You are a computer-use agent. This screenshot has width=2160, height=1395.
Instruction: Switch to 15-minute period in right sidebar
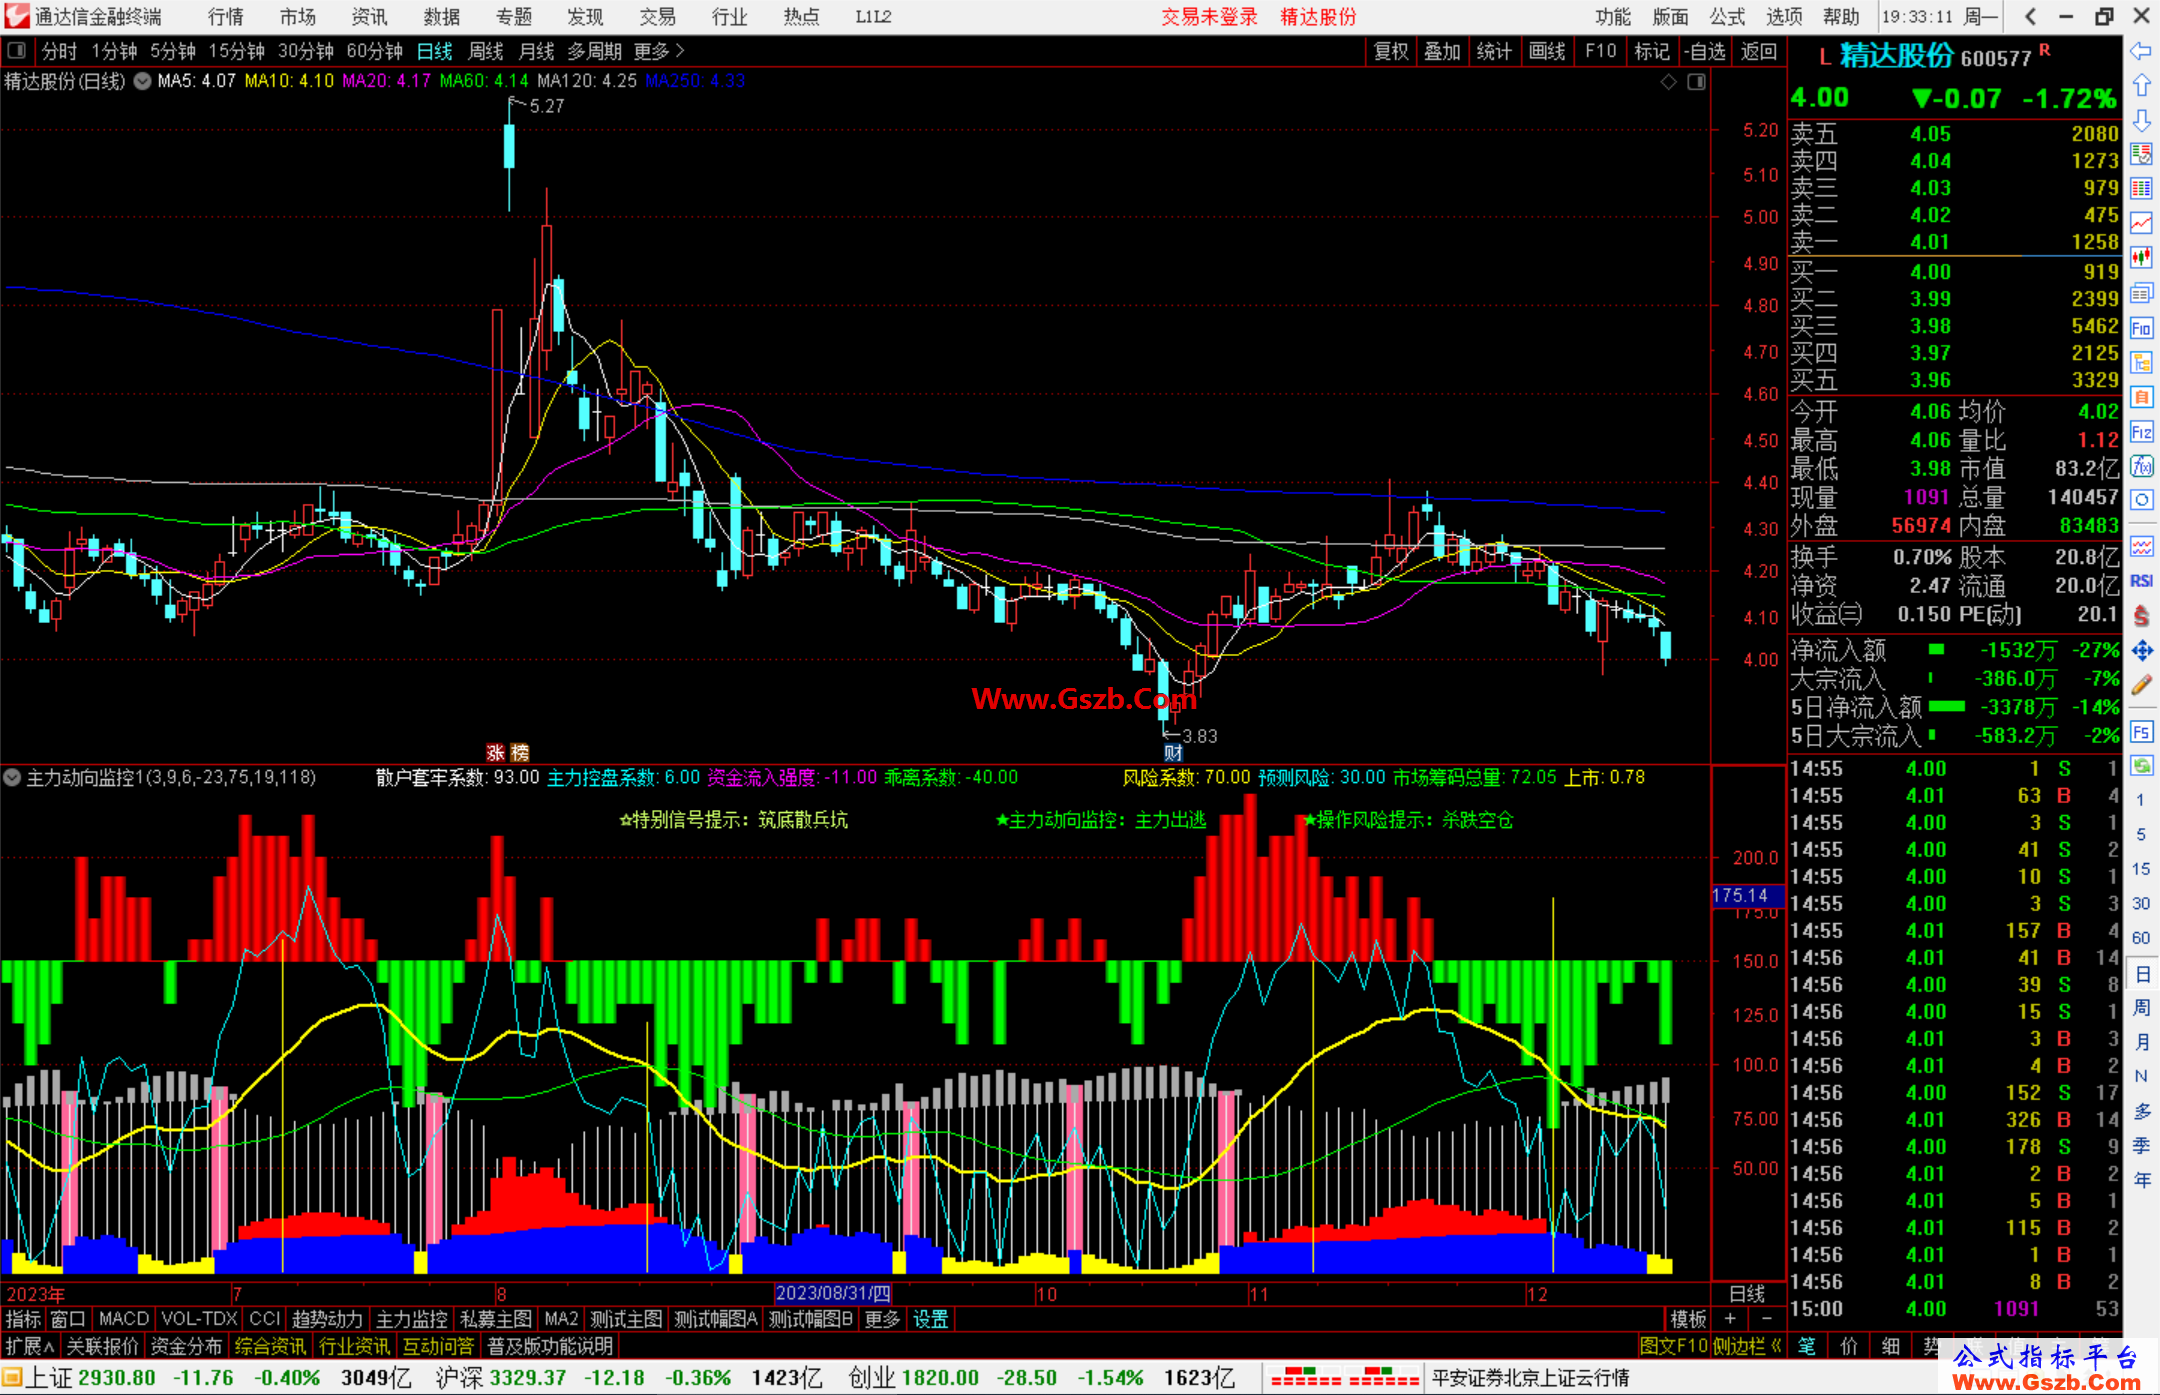(2140, 869)
